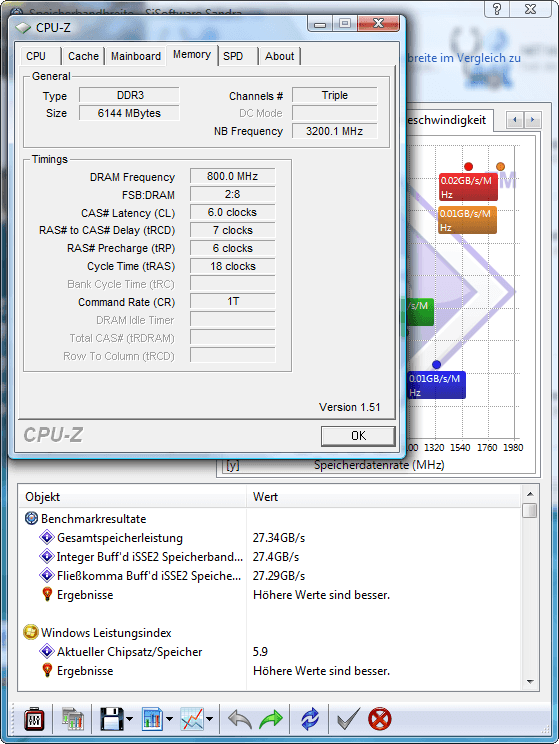Screen dimensions: 559x744
Task: Click the CAS# Latency 6.0 clocks value
Action: click(233, 212)
